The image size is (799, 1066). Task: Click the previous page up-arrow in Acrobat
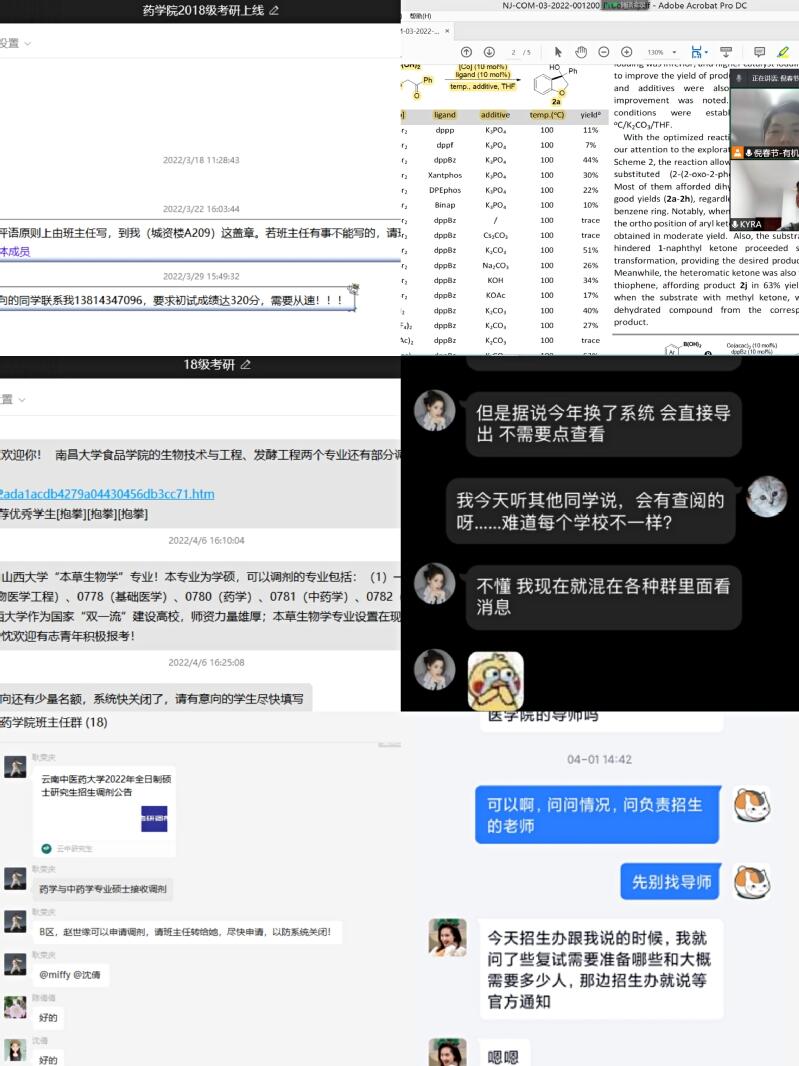click(x=466, y=52)
